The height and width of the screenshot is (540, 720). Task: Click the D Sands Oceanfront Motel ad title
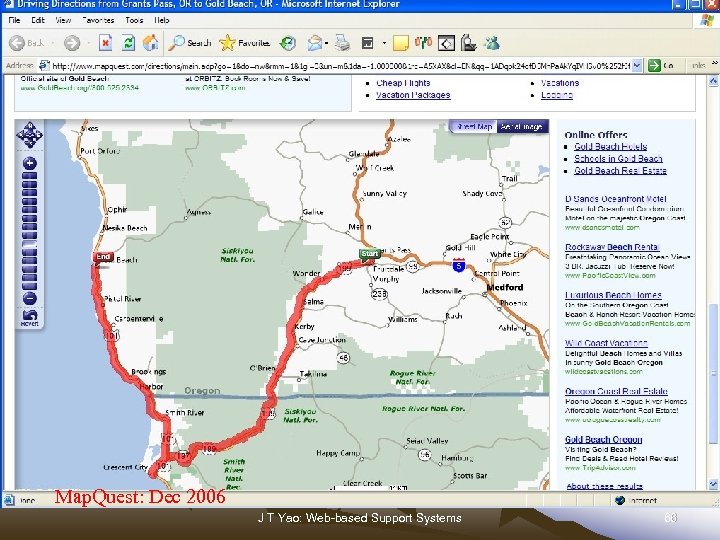615,199
